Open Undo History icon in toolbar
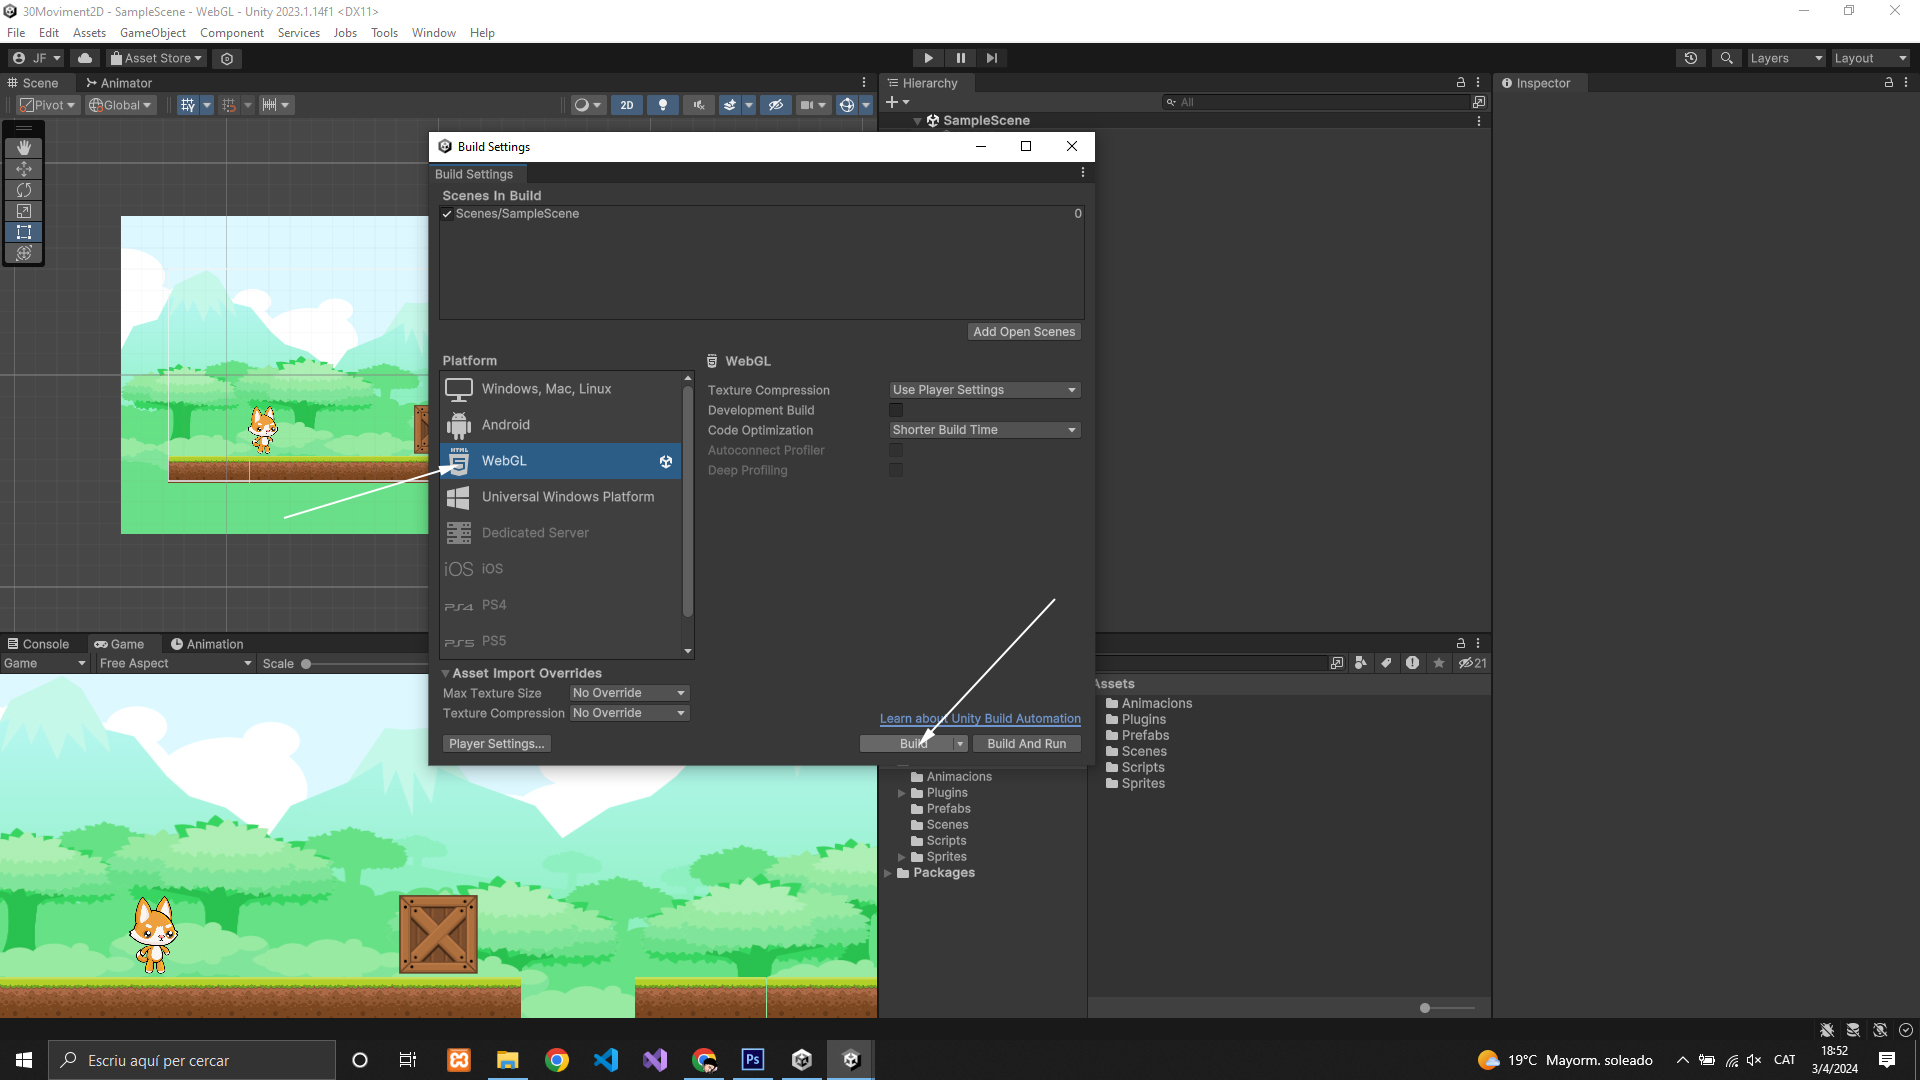Image resolution: width=1920 pixels, height=1080 pixels. 1691,58
